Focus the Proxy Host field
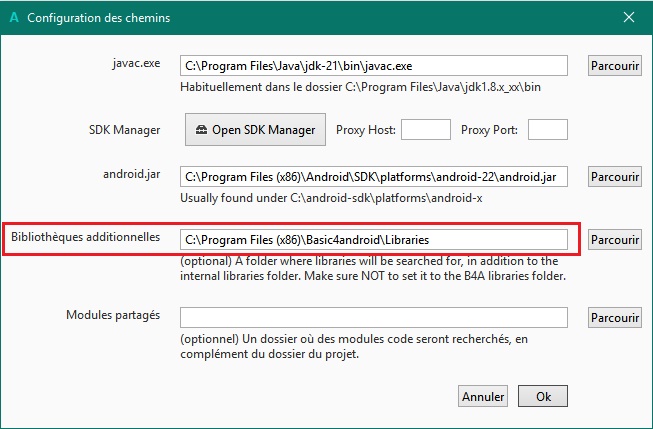 426,129
